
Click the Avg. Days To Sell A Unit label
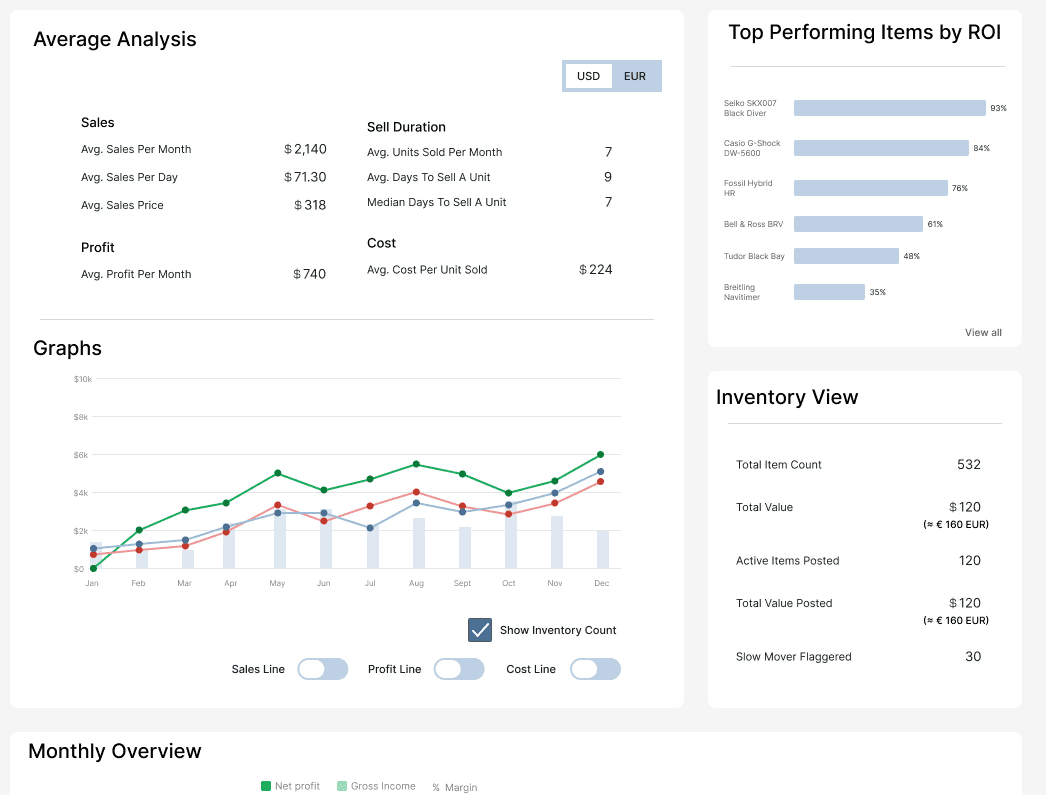click(428, 177)
